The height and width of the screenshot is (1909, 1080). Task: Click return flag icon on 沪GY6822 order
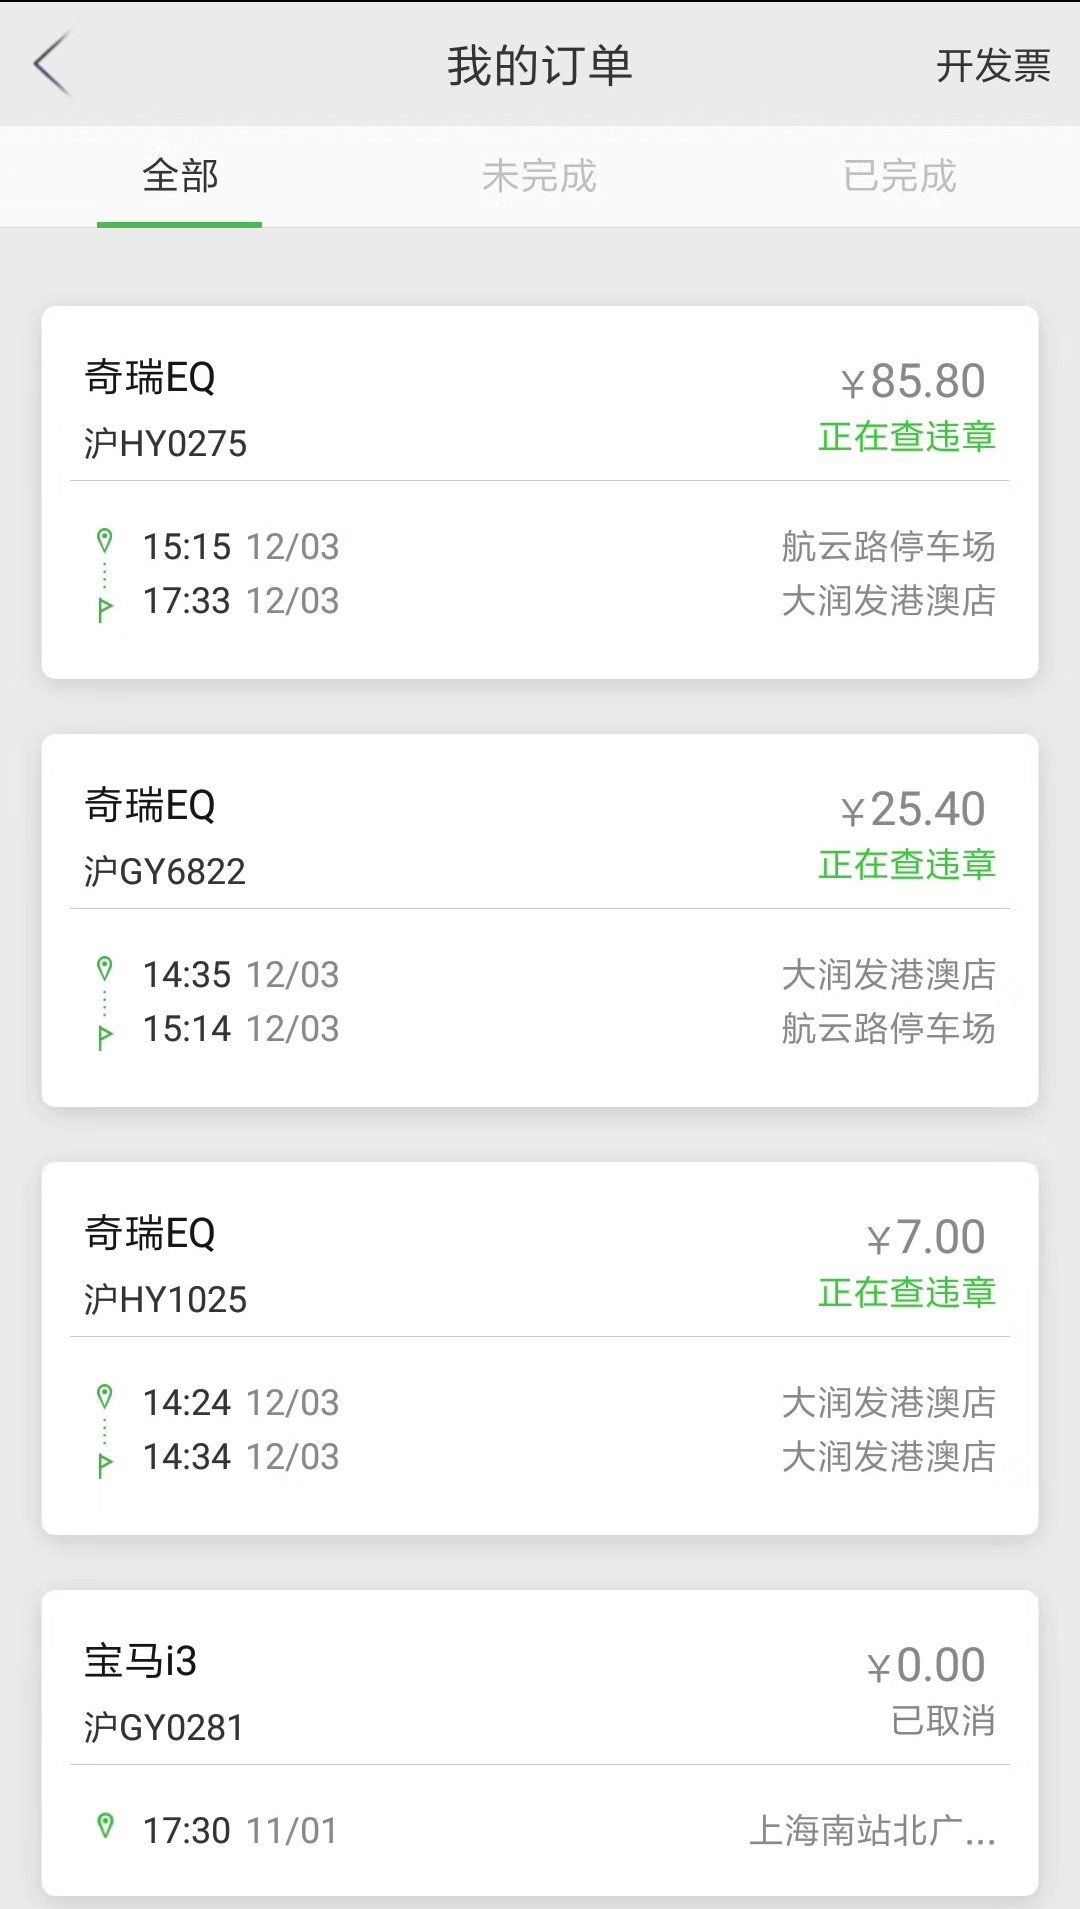(x=104, y=1035)
